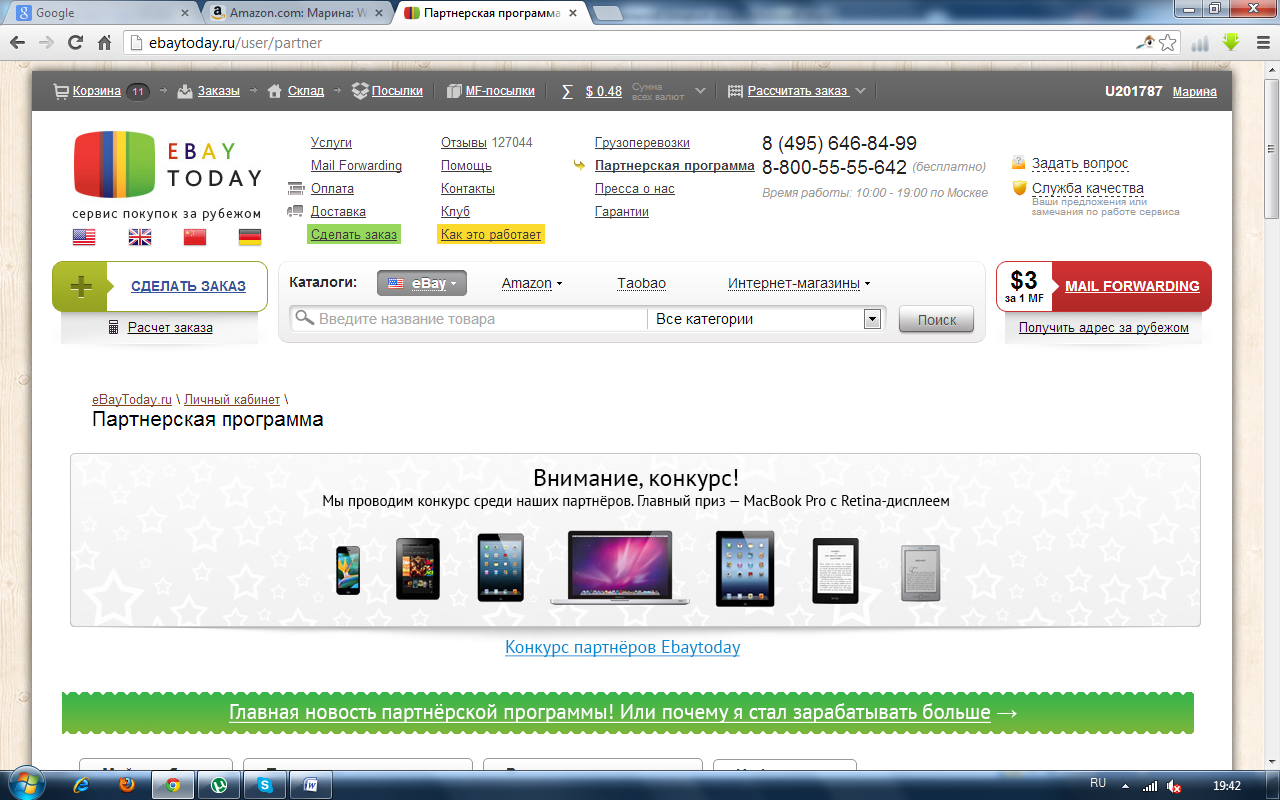Open the Доставка delivery link
The image size is (1280, 800).
coord(338,212)
